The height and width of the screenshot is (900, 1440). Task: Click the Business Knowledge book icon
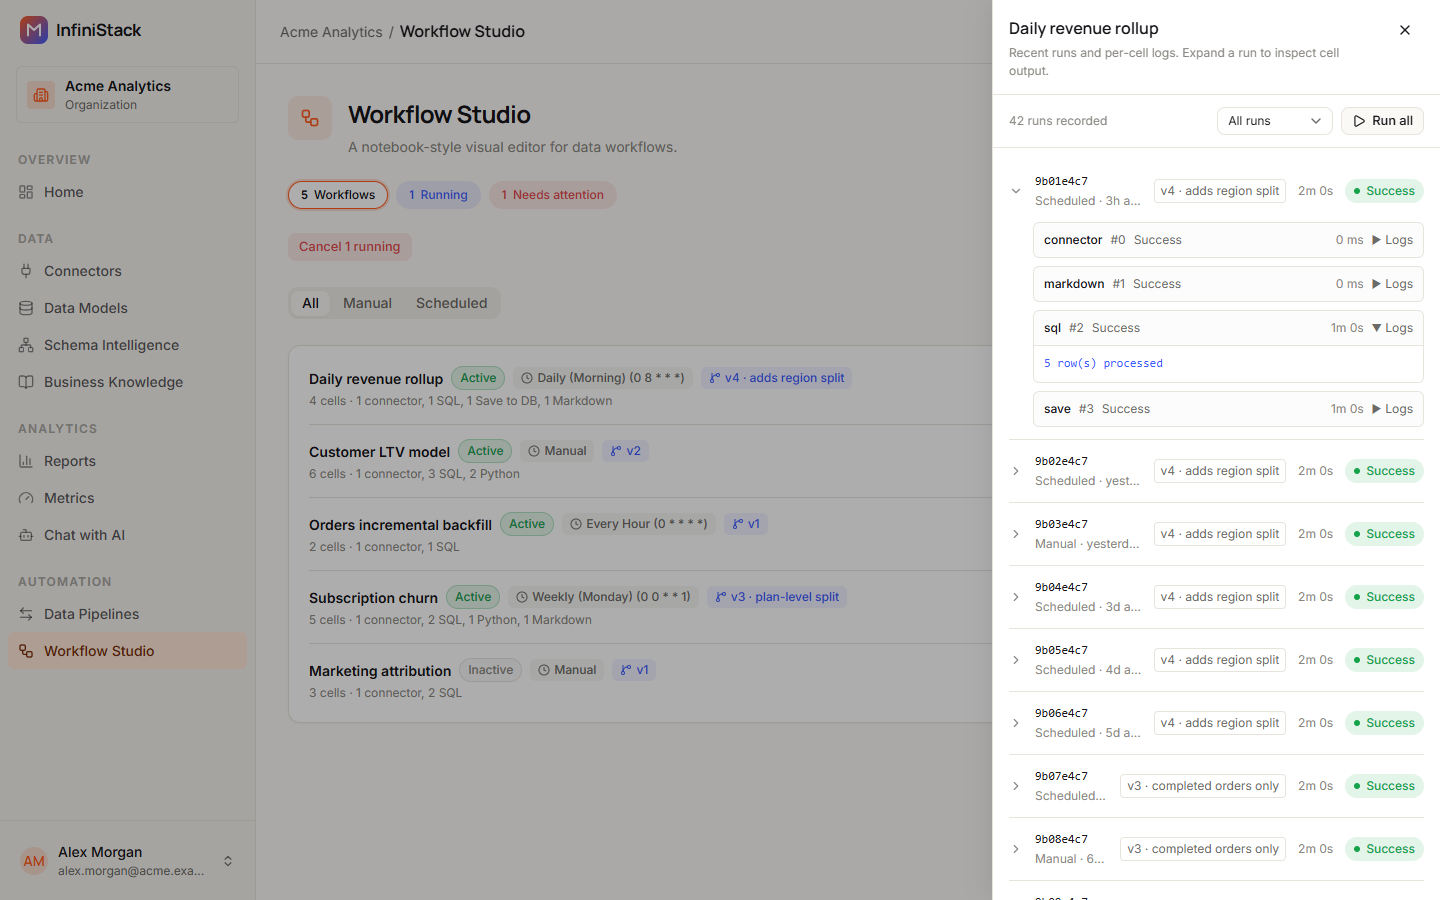pos(26,382)
